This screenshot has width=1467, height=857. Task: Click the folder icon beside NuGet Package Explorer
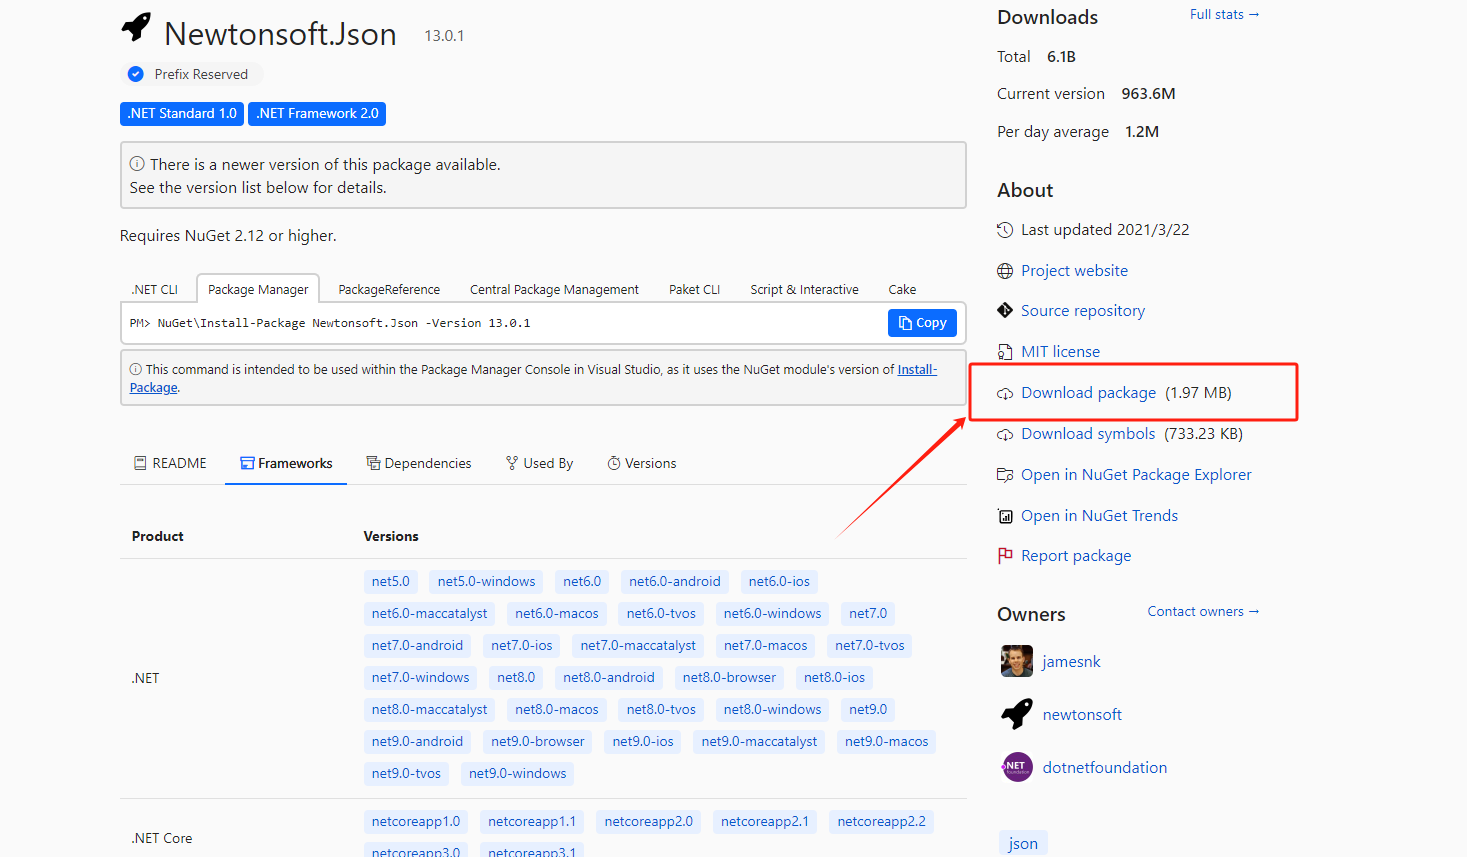coord(1005,475)
